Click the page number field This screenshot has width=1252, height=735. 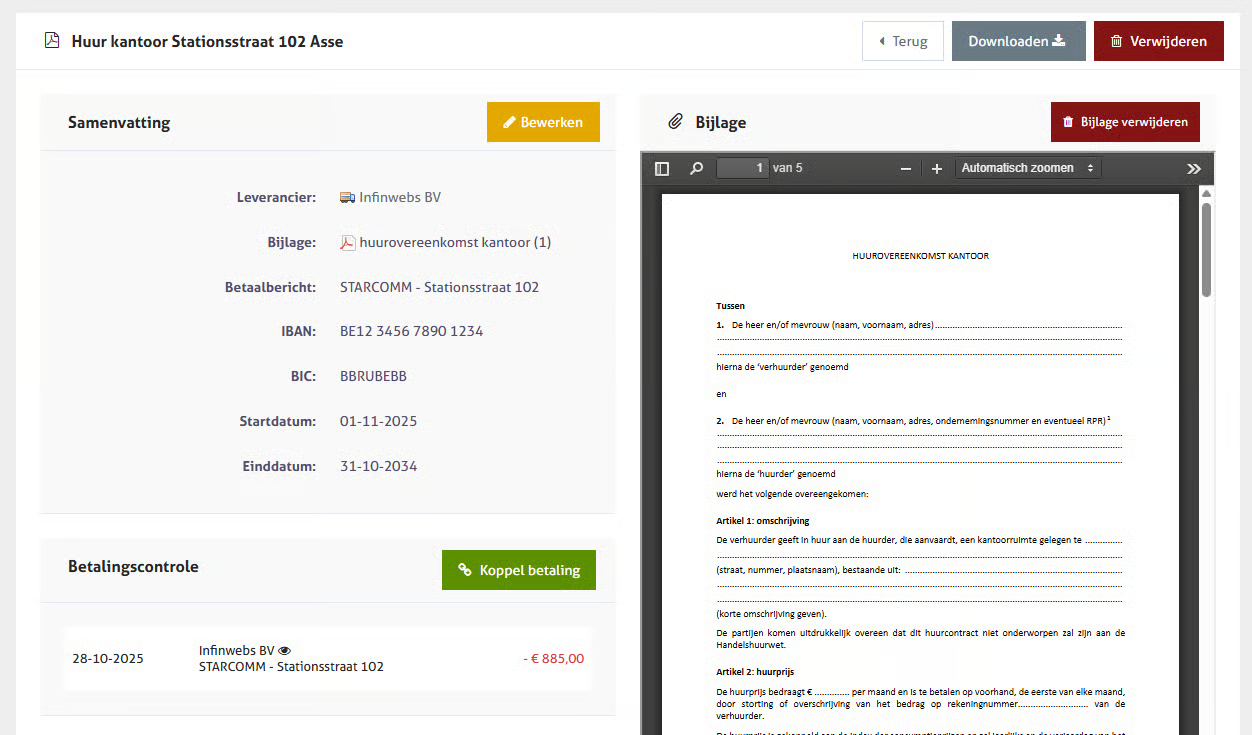pos(742,168)
